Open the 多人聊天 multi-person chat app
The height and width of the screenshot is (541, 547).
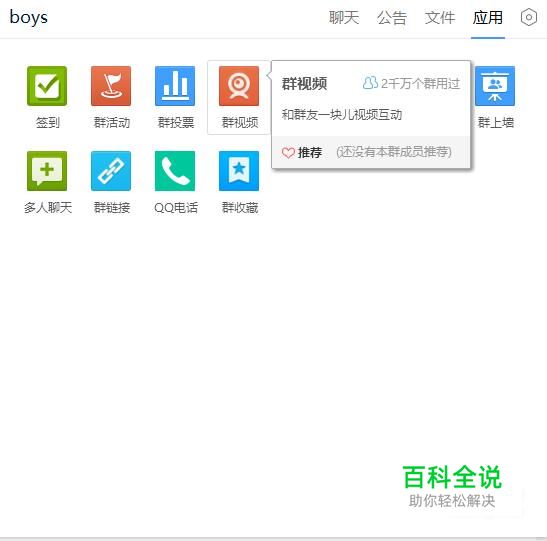47,171
